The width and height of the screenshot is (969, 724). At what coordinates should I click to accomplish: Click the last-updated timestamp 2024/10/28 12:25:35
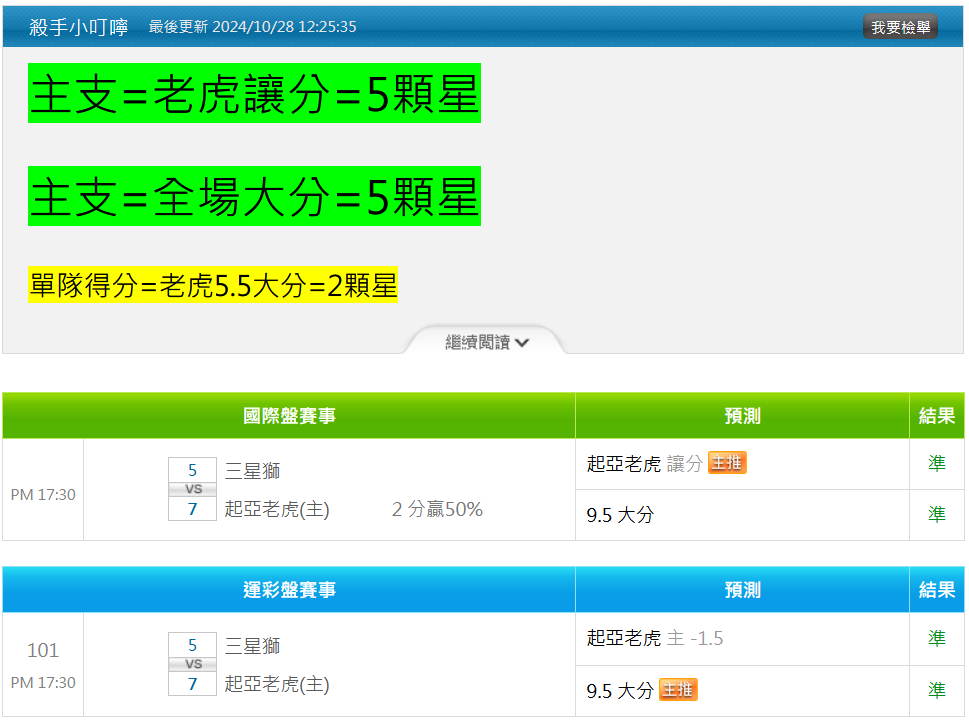tap(284, 27)
